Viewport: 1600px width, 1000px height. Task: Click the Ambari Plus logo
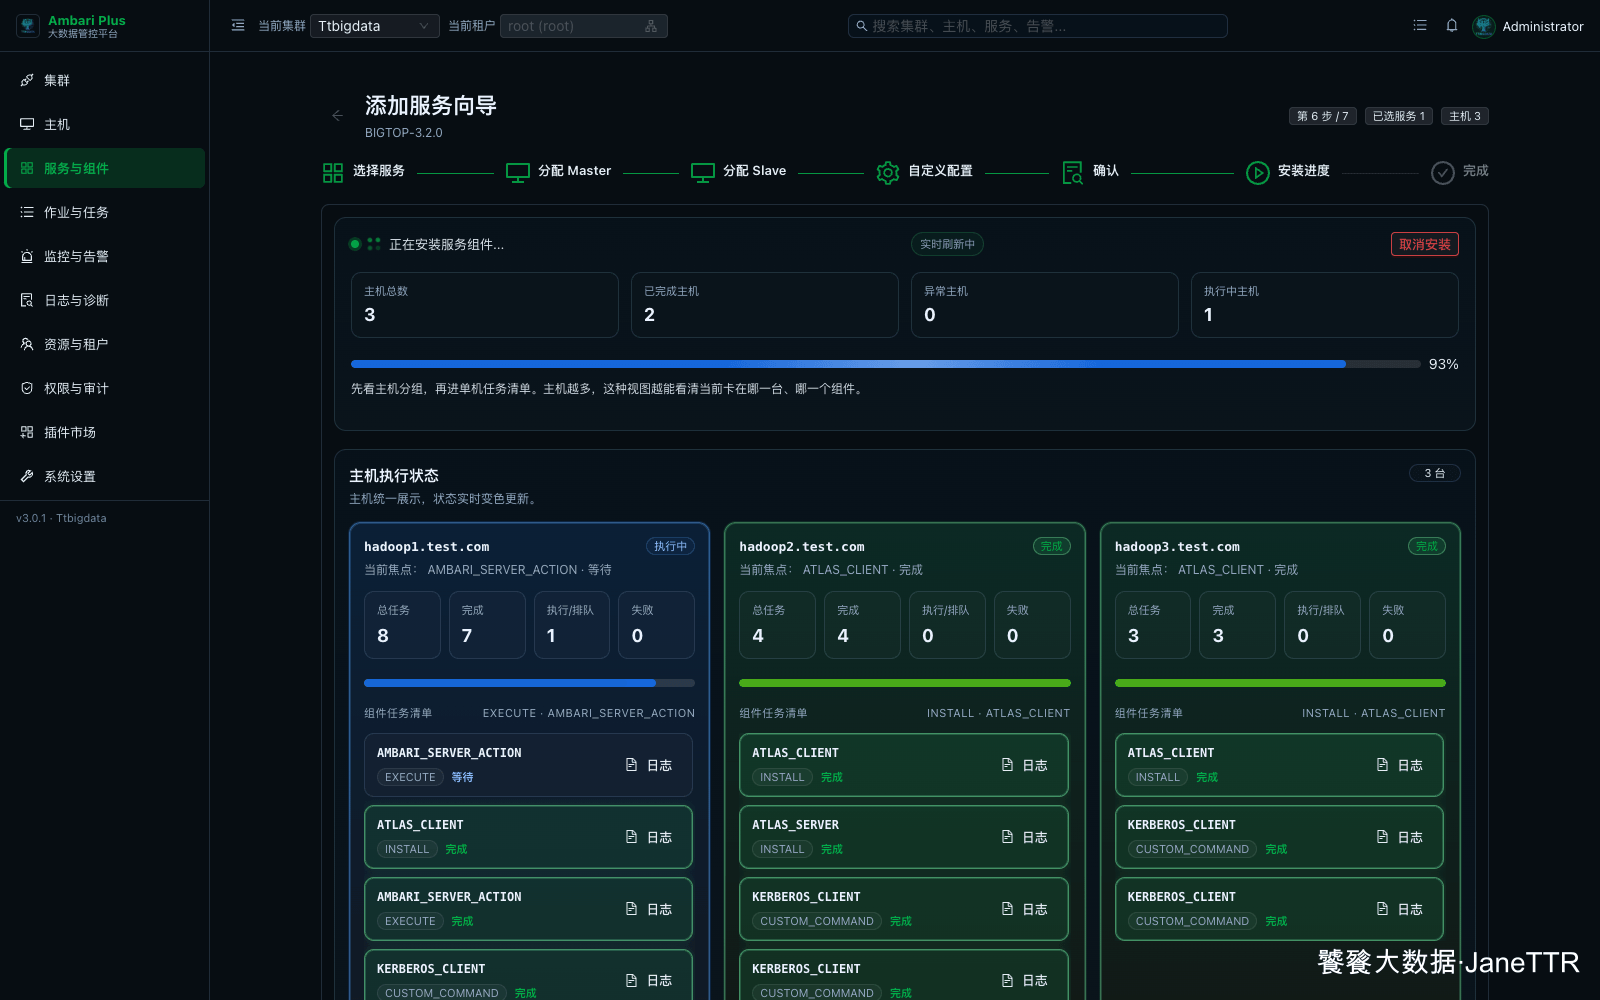[28, 26]
